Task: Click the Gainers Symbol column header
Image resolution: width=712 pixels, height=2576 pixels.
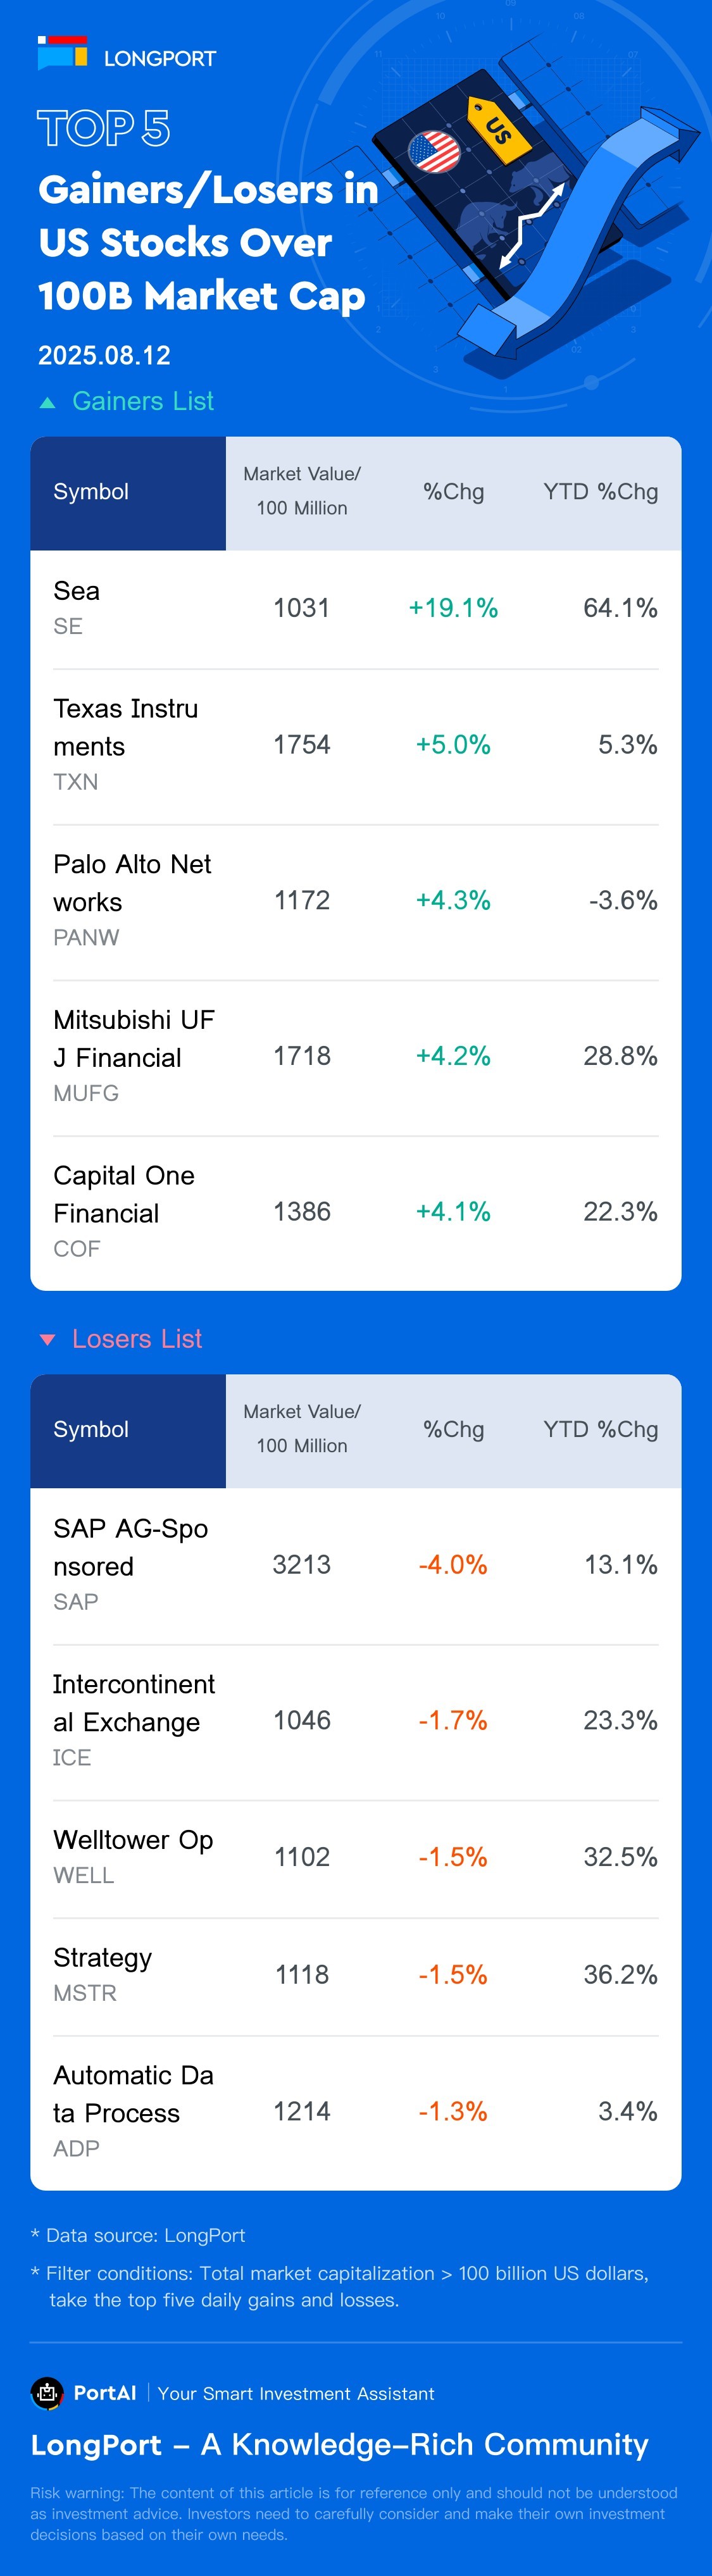Action: [x=91, y=492]
